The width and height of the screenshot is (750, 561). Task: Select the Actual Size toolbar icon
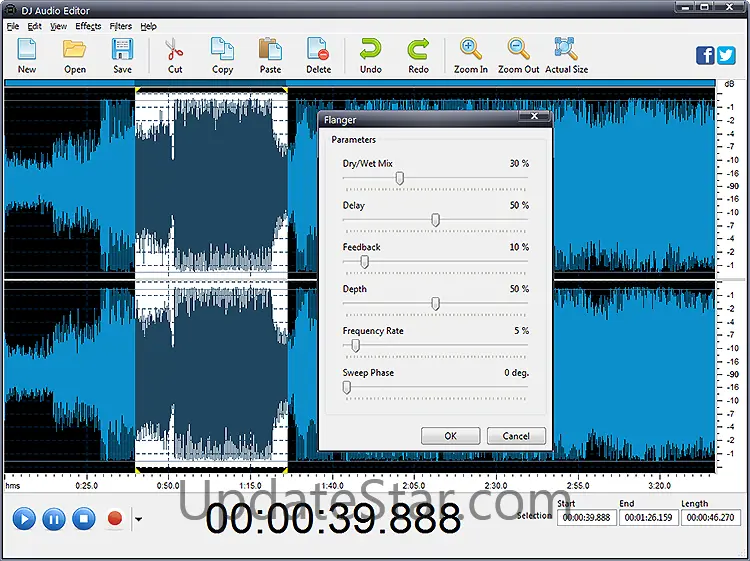point(566,49)
